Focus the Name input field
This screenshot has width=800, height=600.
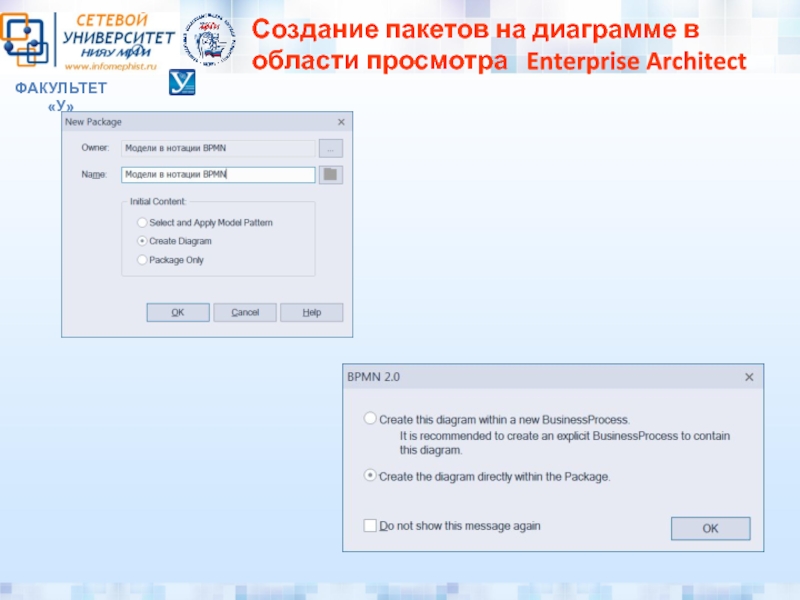[218, 174]
